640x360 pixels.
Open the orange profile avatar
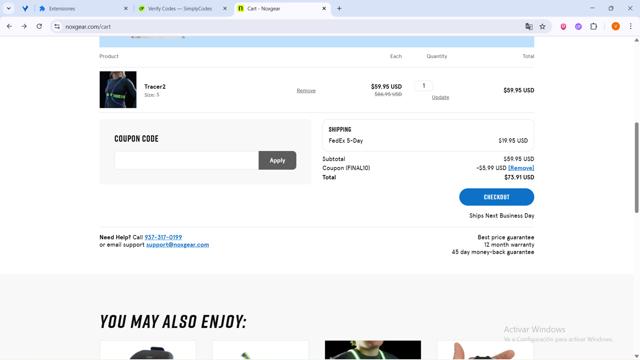coord(616,27)
